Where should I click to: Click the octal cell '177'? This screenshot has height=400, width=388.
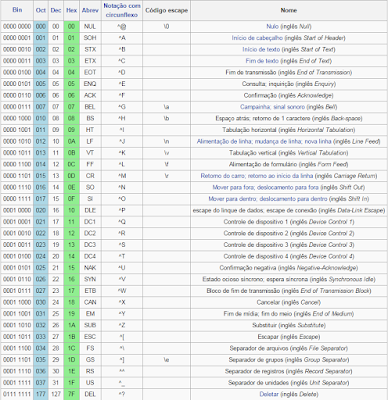pos(41,394)
